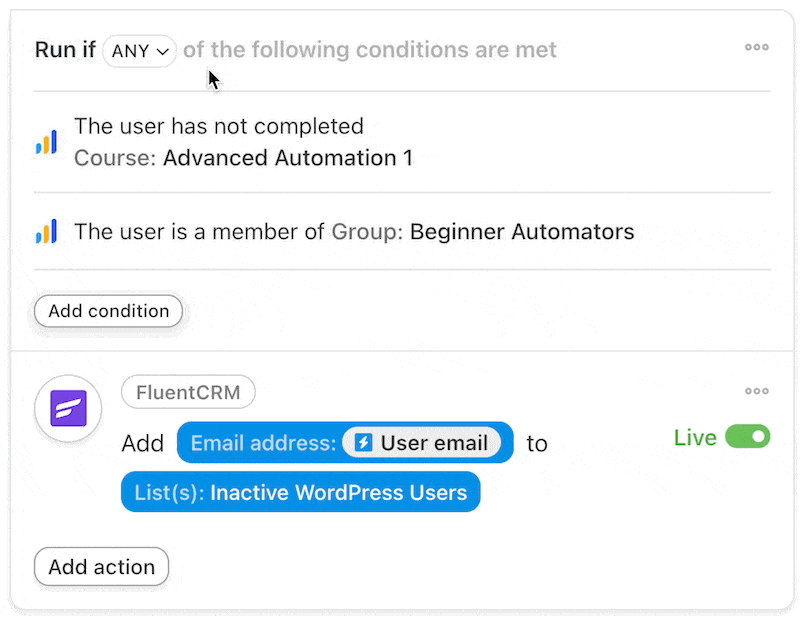
Task: Click the bar-chart icon beside the course condition
Action: 46,142
